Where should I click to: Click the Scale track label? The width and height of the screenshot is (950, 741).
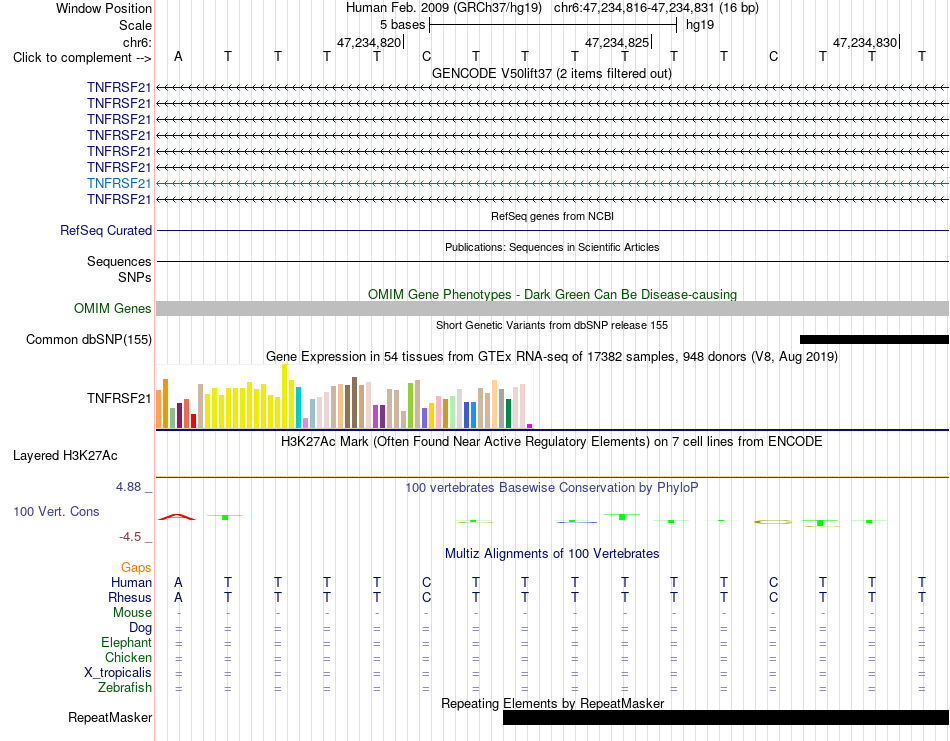coord(136,25)
